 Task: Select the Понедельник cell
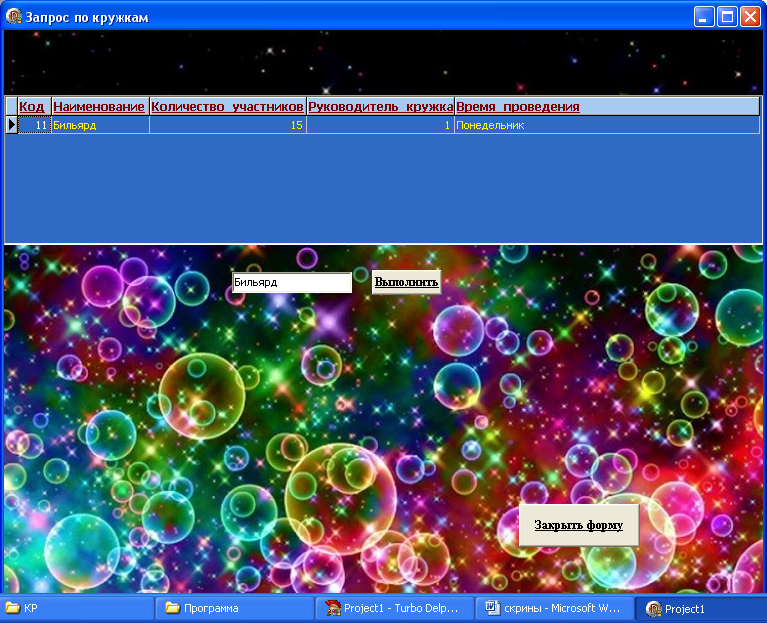[x=607, y=125]
